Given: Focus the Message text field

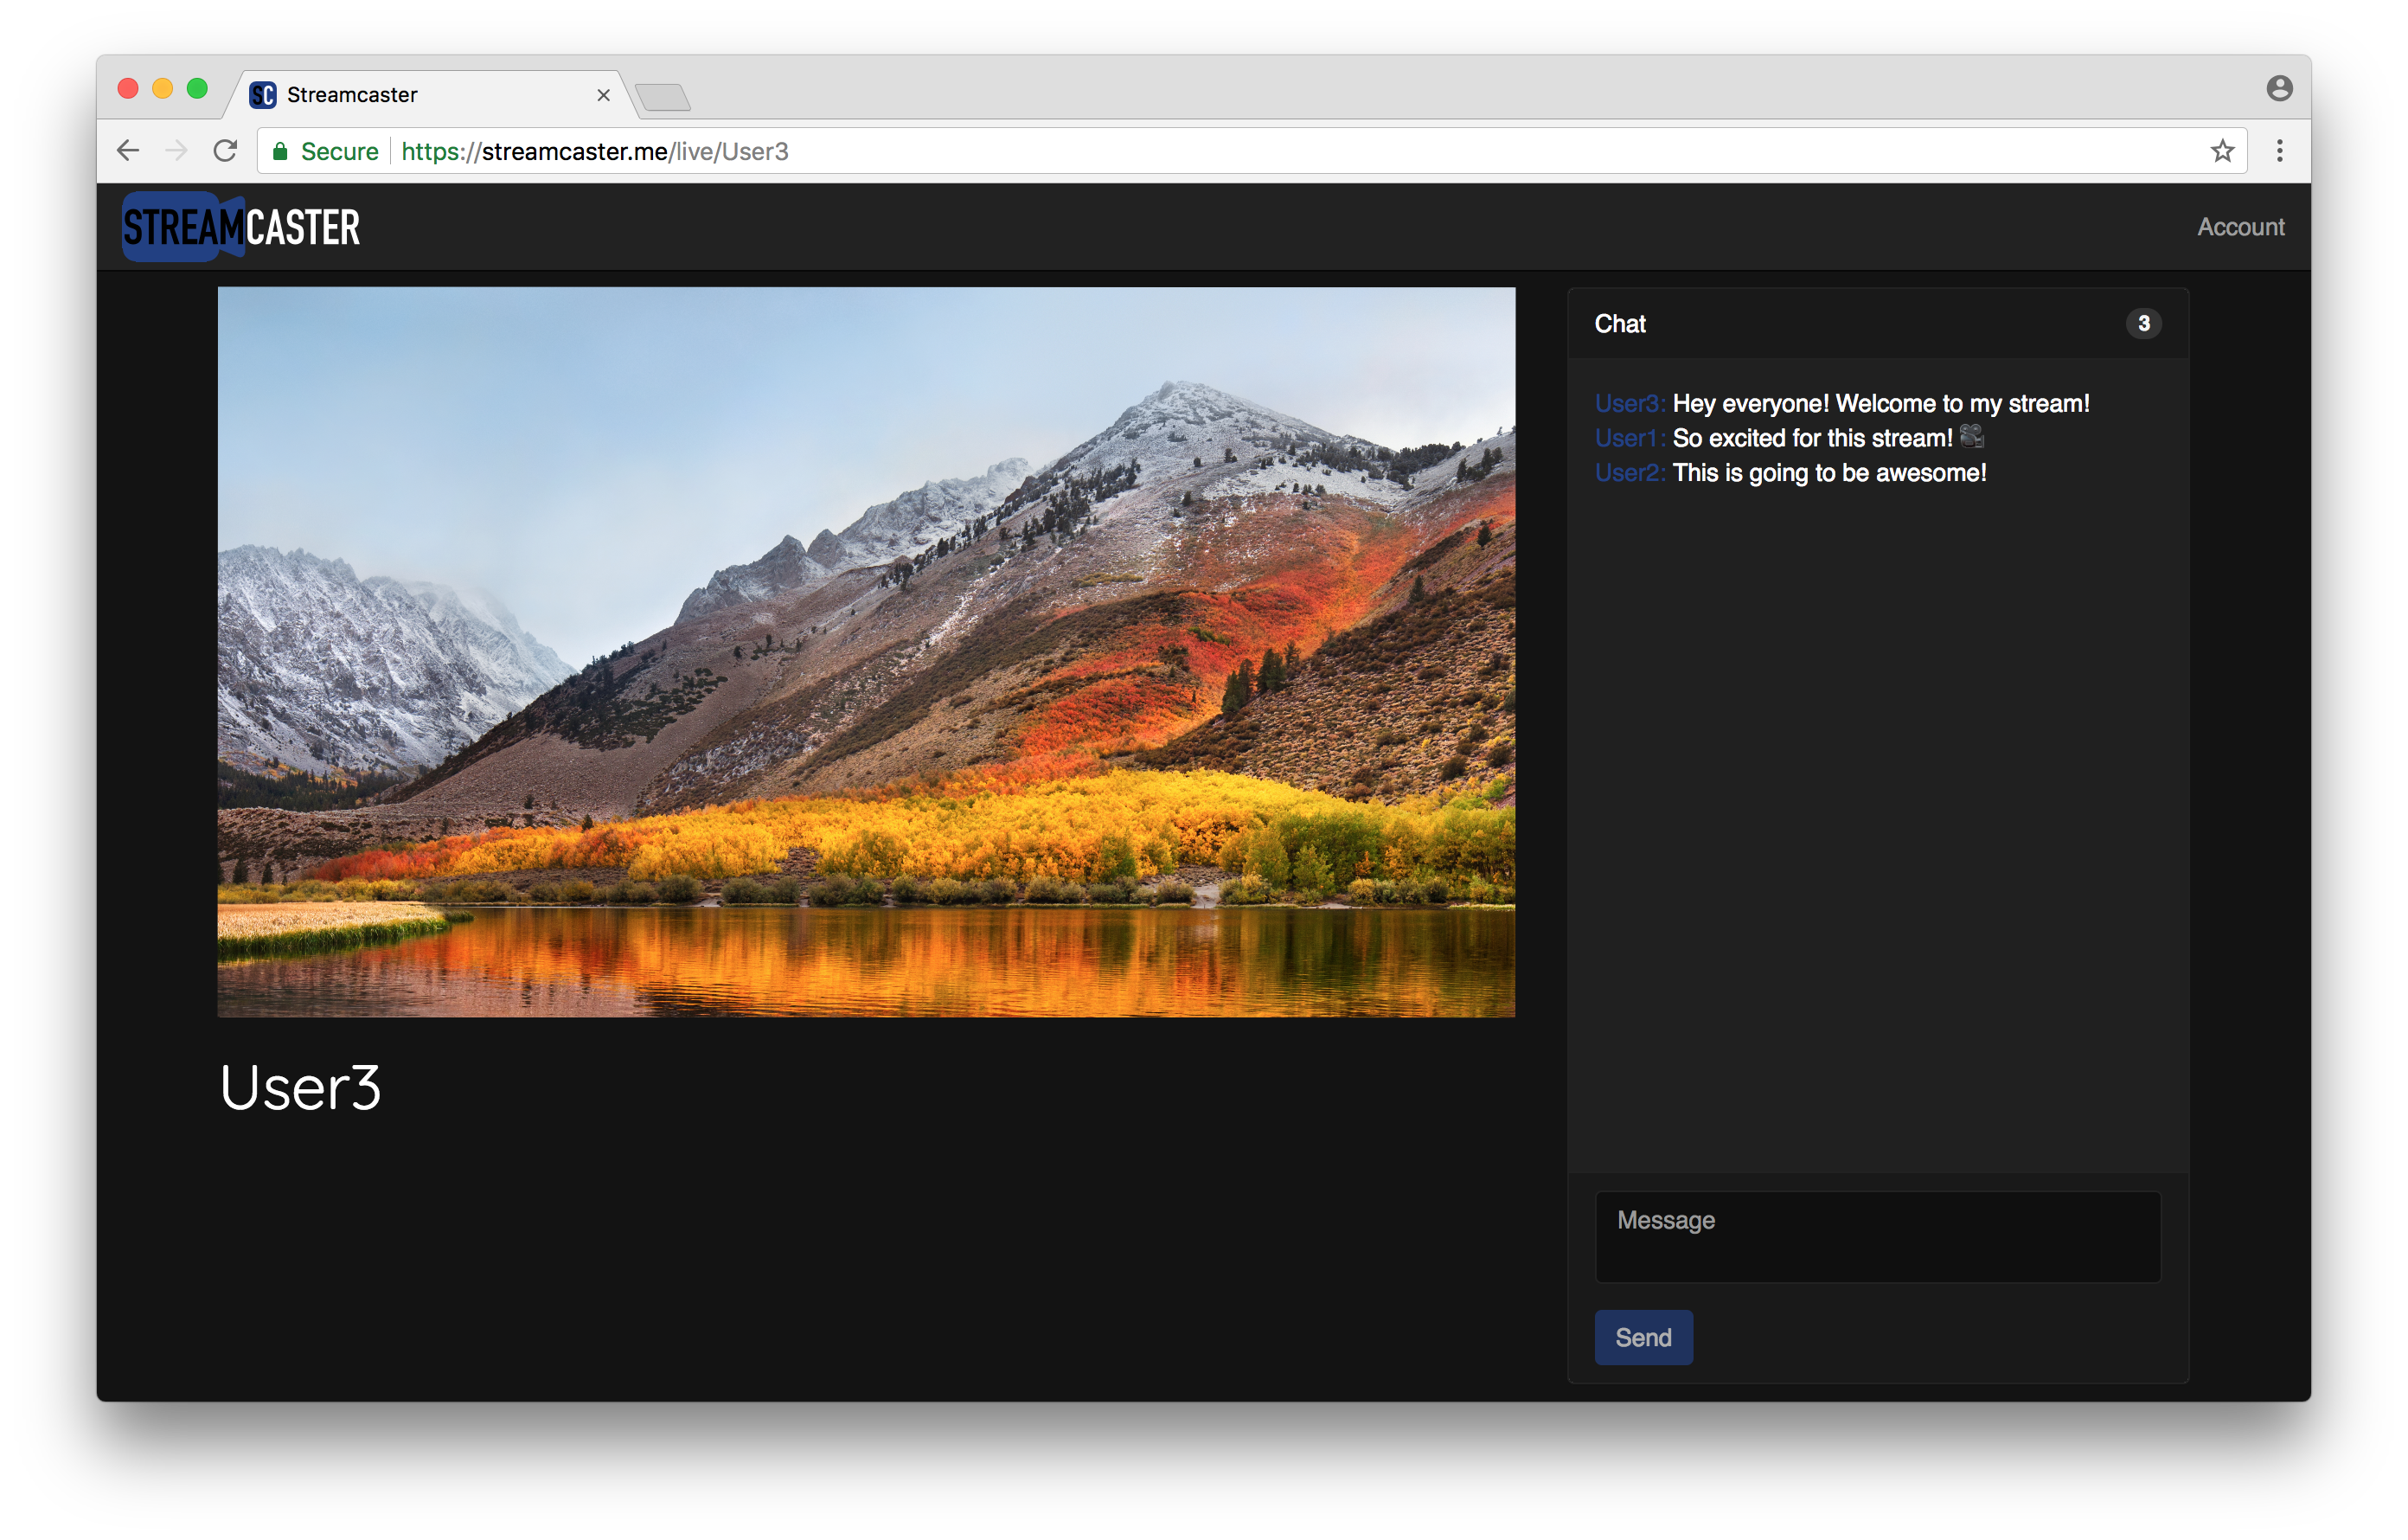Looking at the screenshot, I should click(x=1877, y=1236).
